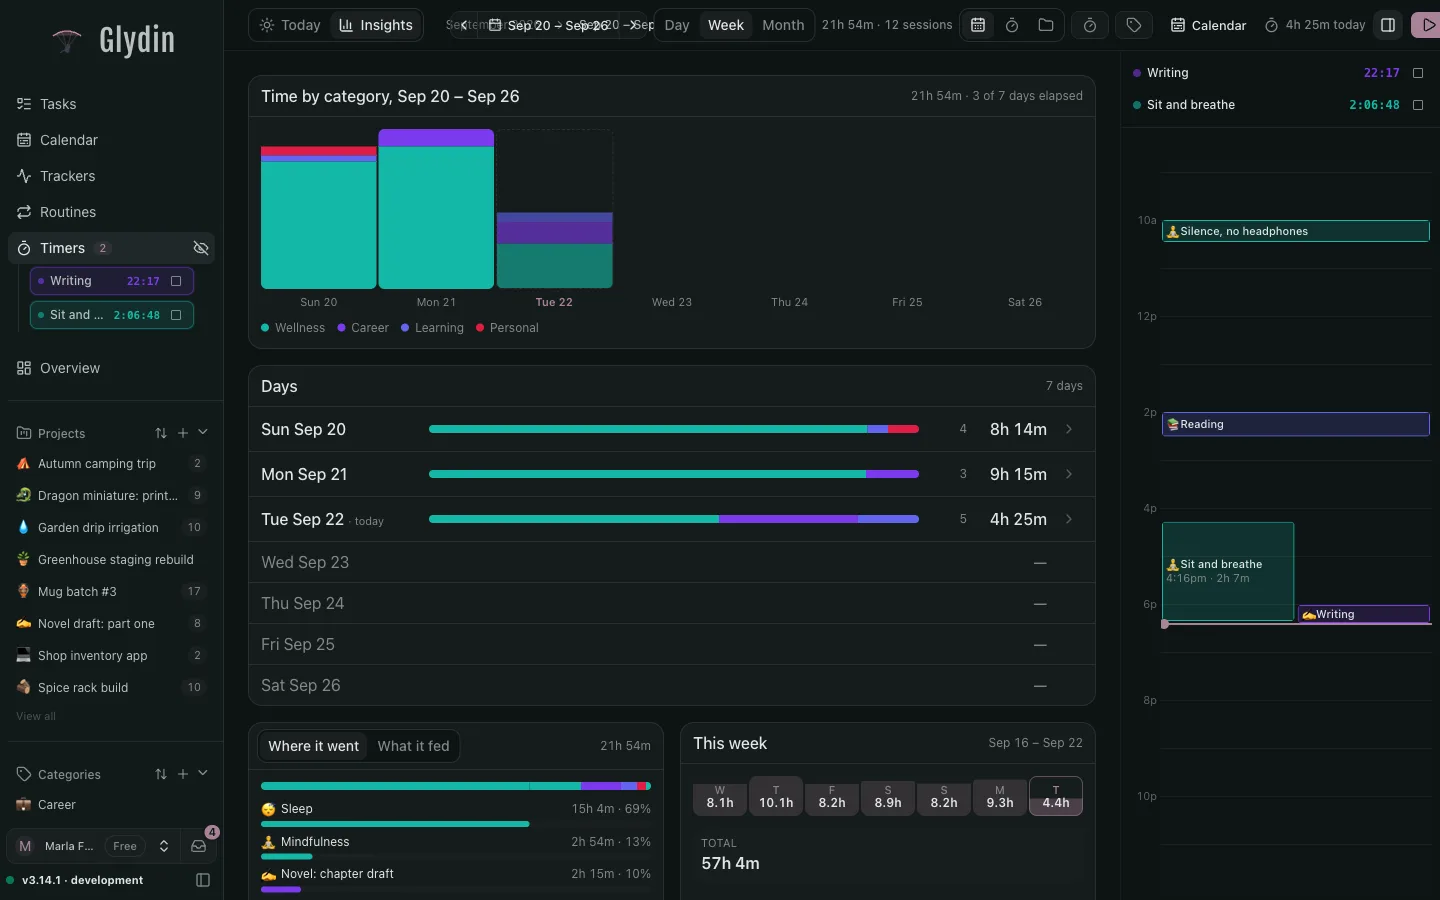Add a new project with the plus icon
The height and width of the screenshot is (900, 1440).
click(x=183, y=433)
